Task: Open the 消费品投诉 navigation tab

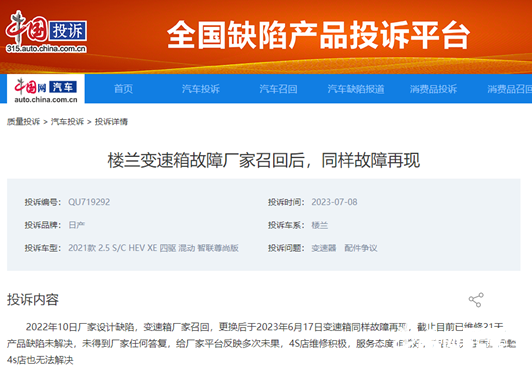Action: [433, 89]
